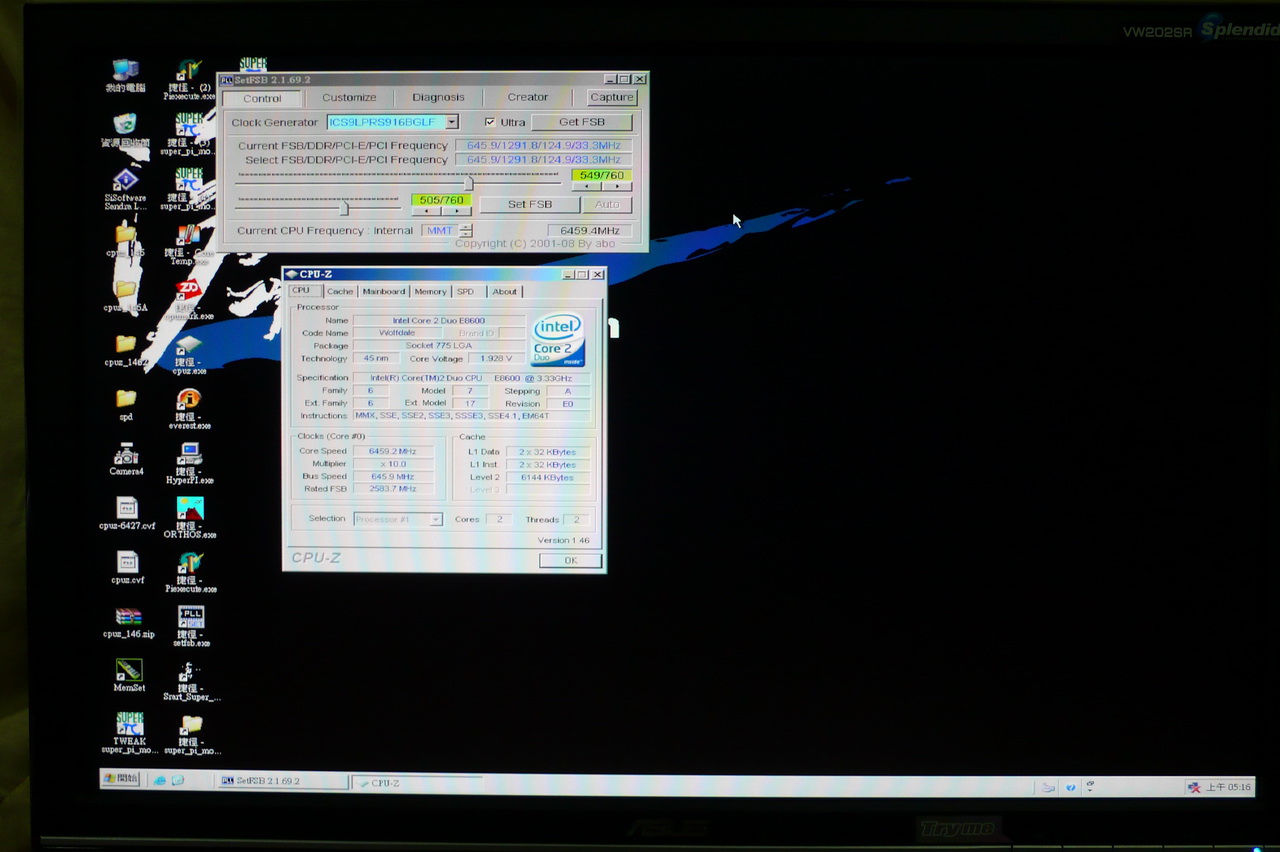This screenshot has width=1280, height=852.
Task: Launch the MemSet desktop shortcut
Action: (x=128, y=676)
